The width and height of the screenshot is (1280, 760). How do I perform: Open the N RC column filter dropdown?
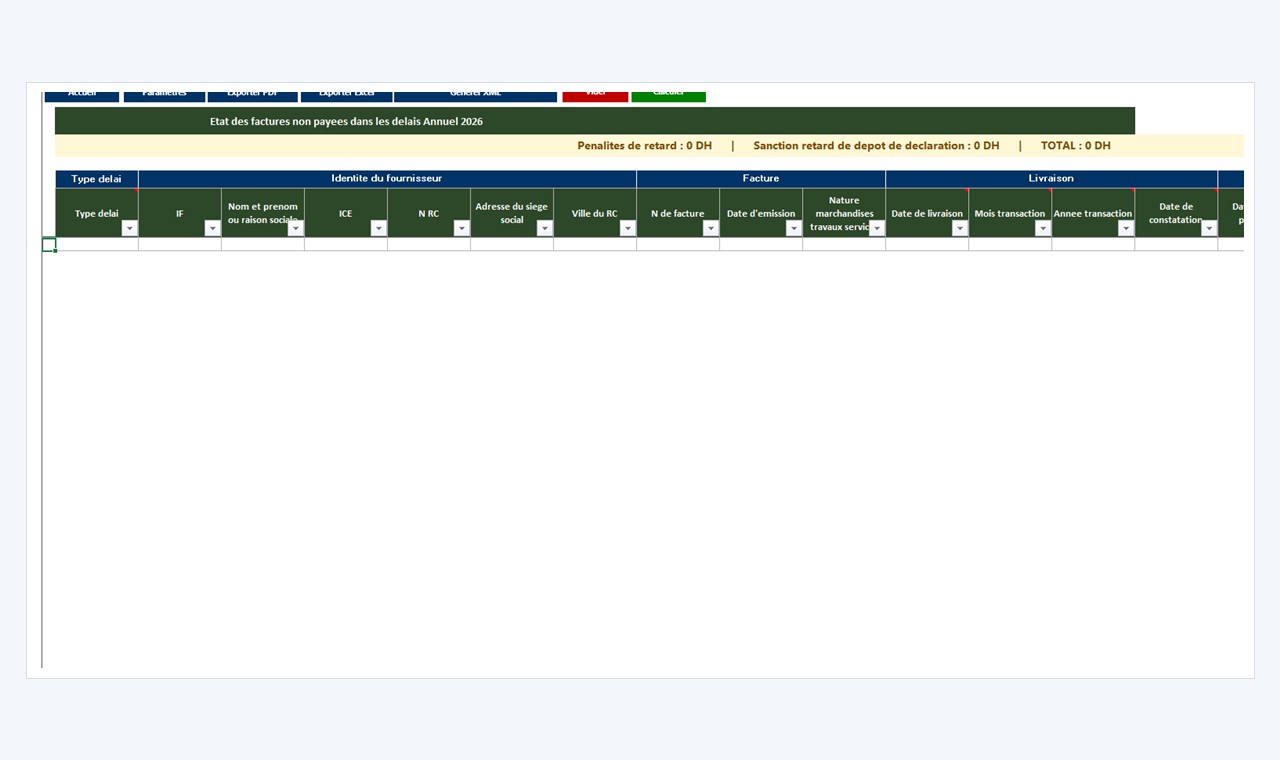point(461,228)
